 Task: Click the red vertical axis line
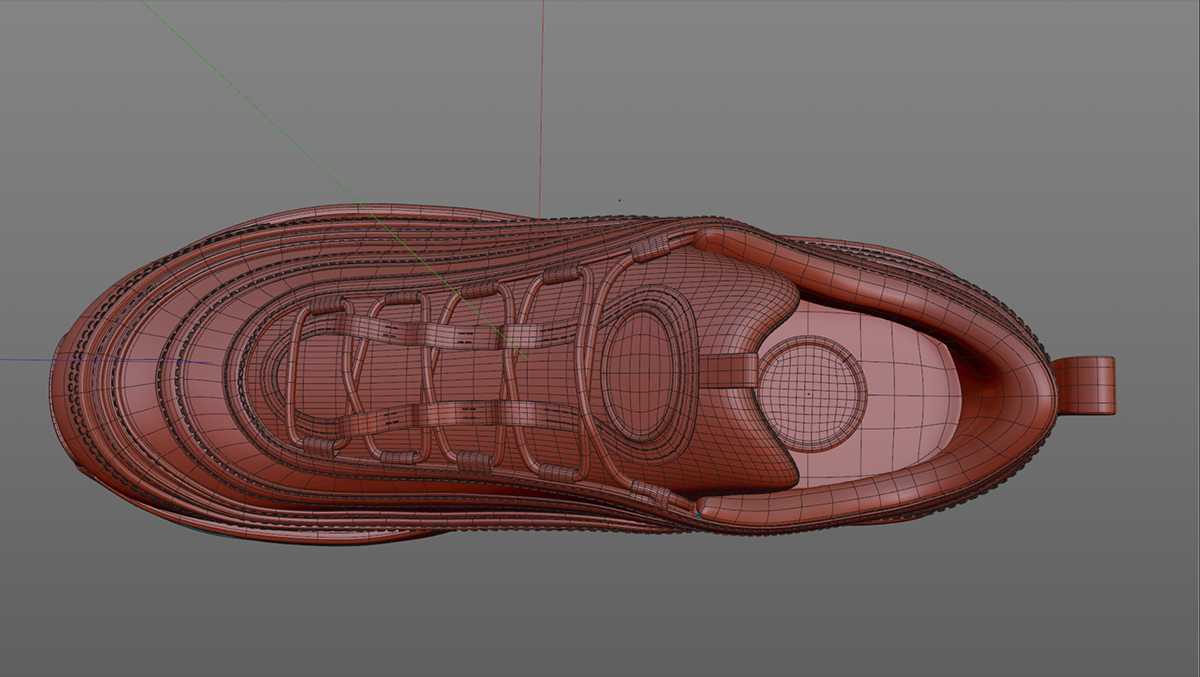[x=543, y=100]
